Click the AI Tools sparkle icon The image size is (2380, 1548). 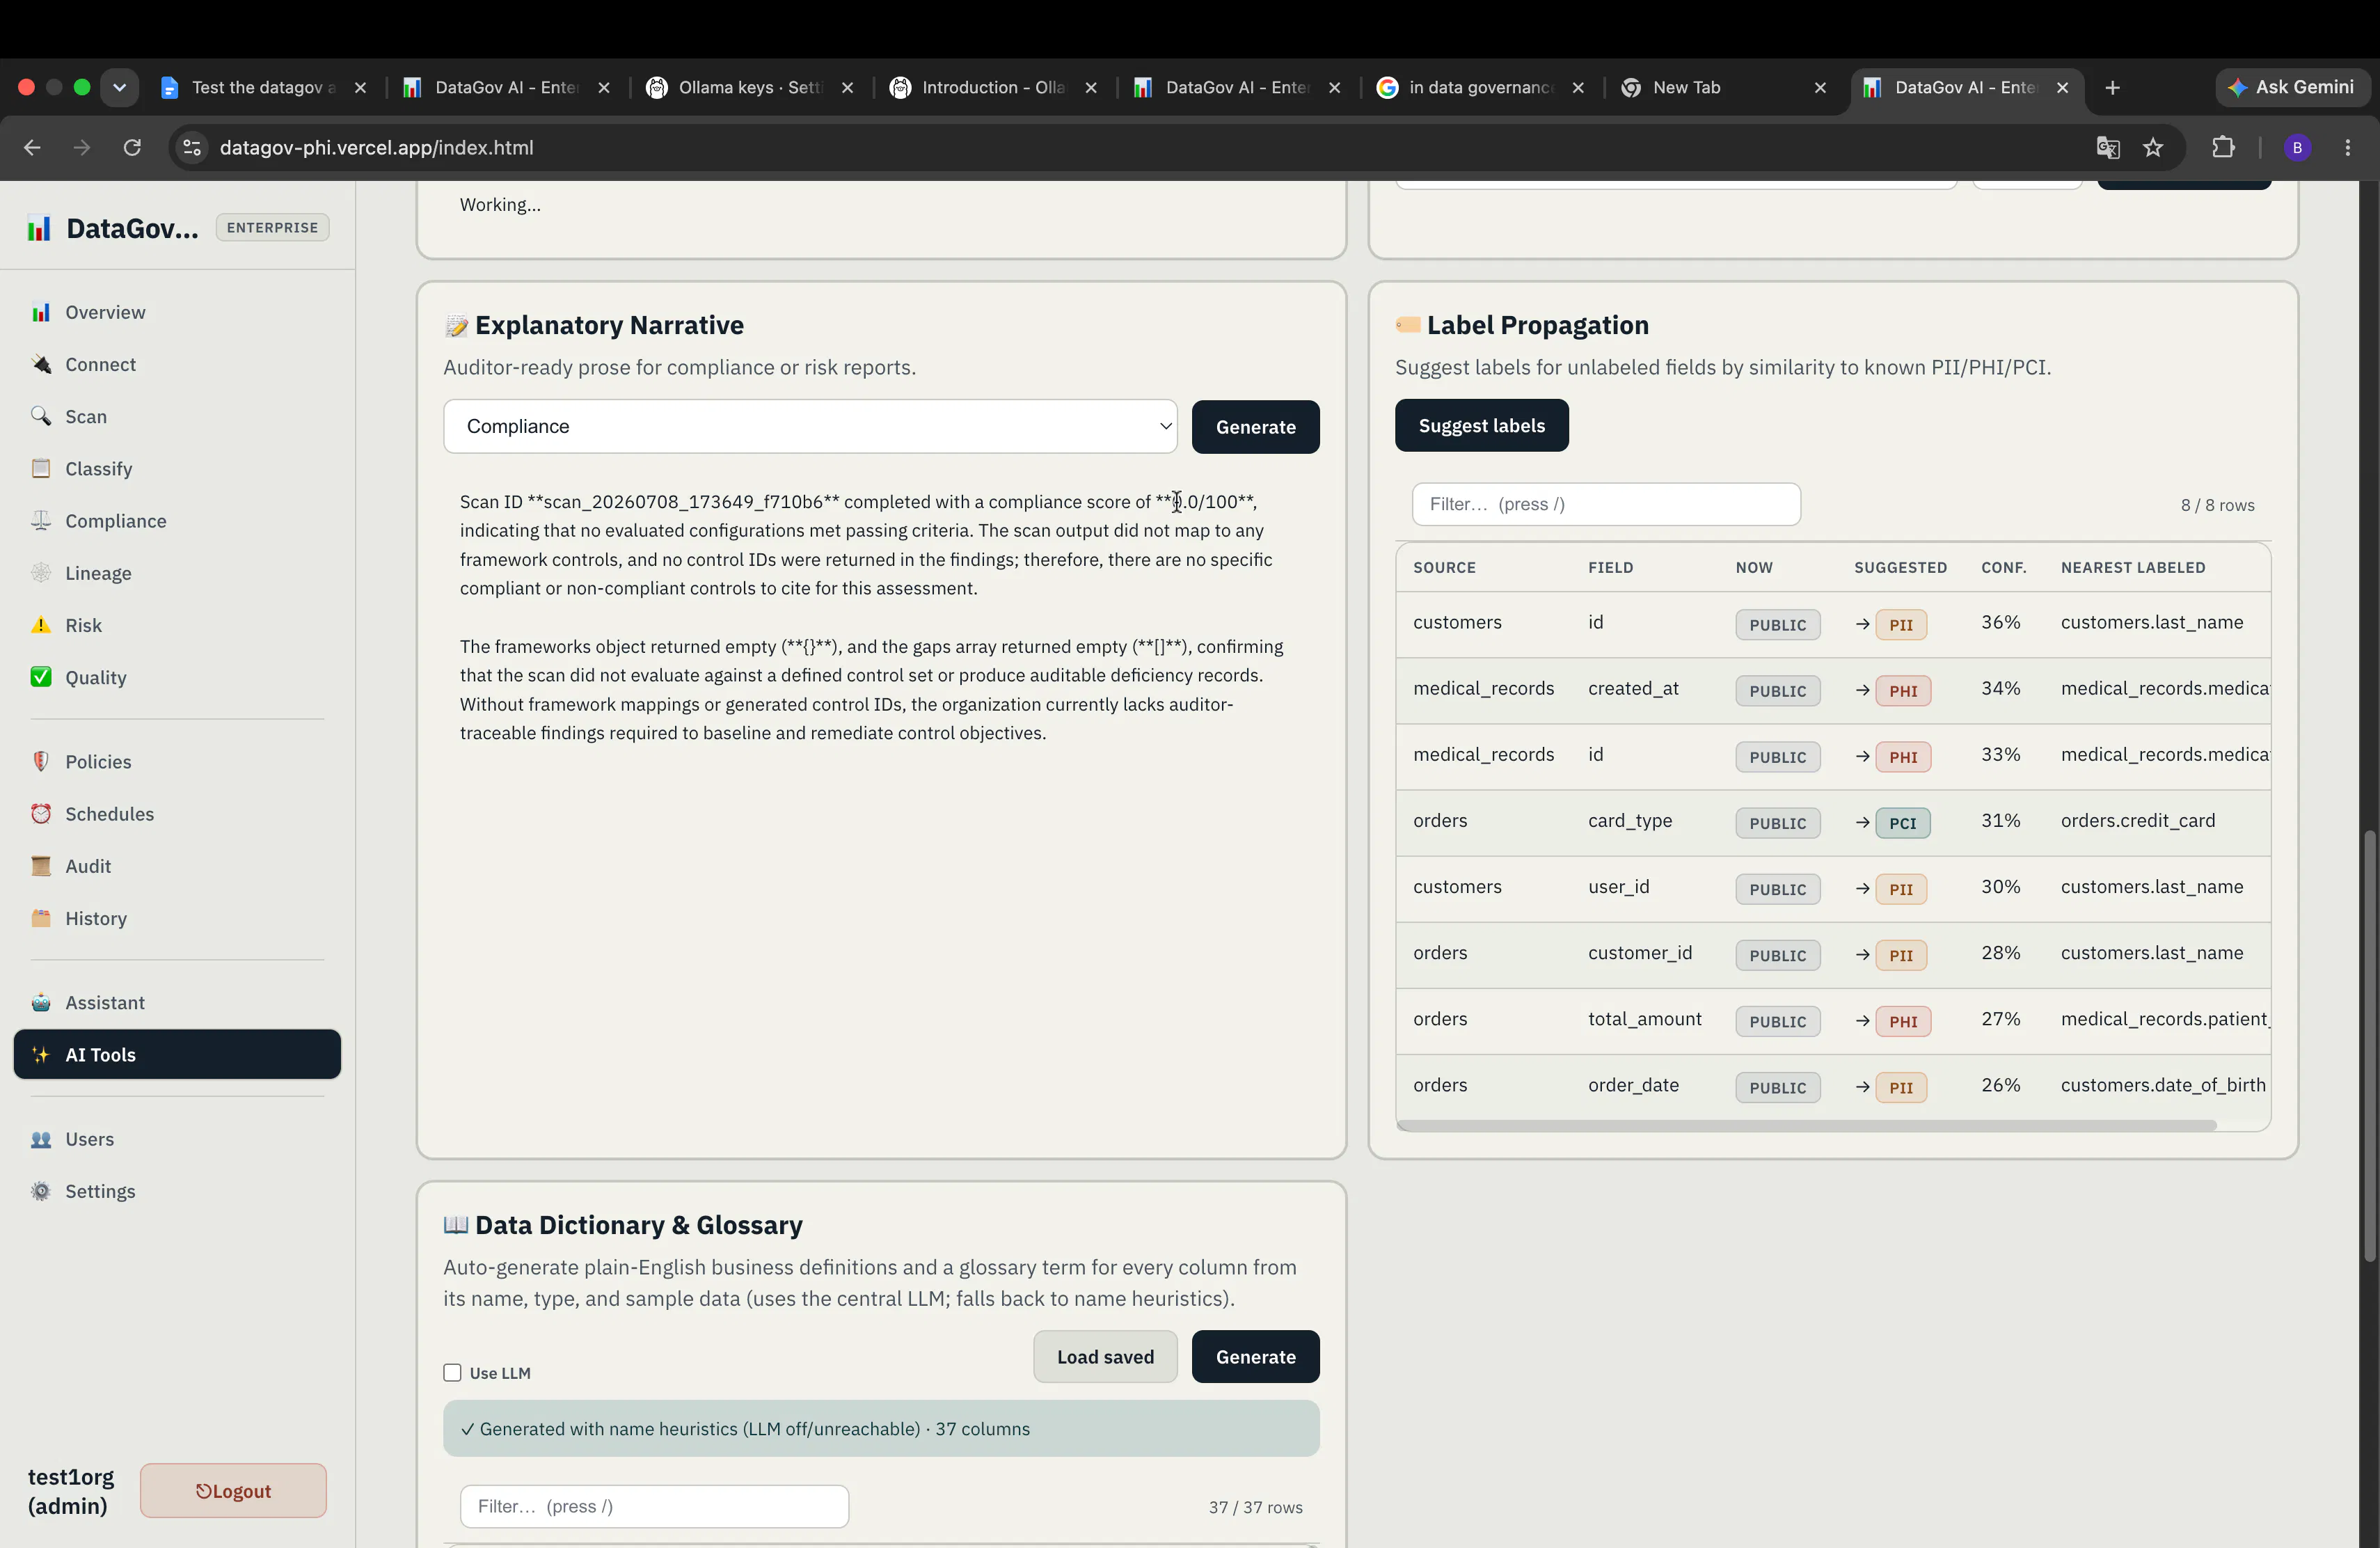[41, 1054]
